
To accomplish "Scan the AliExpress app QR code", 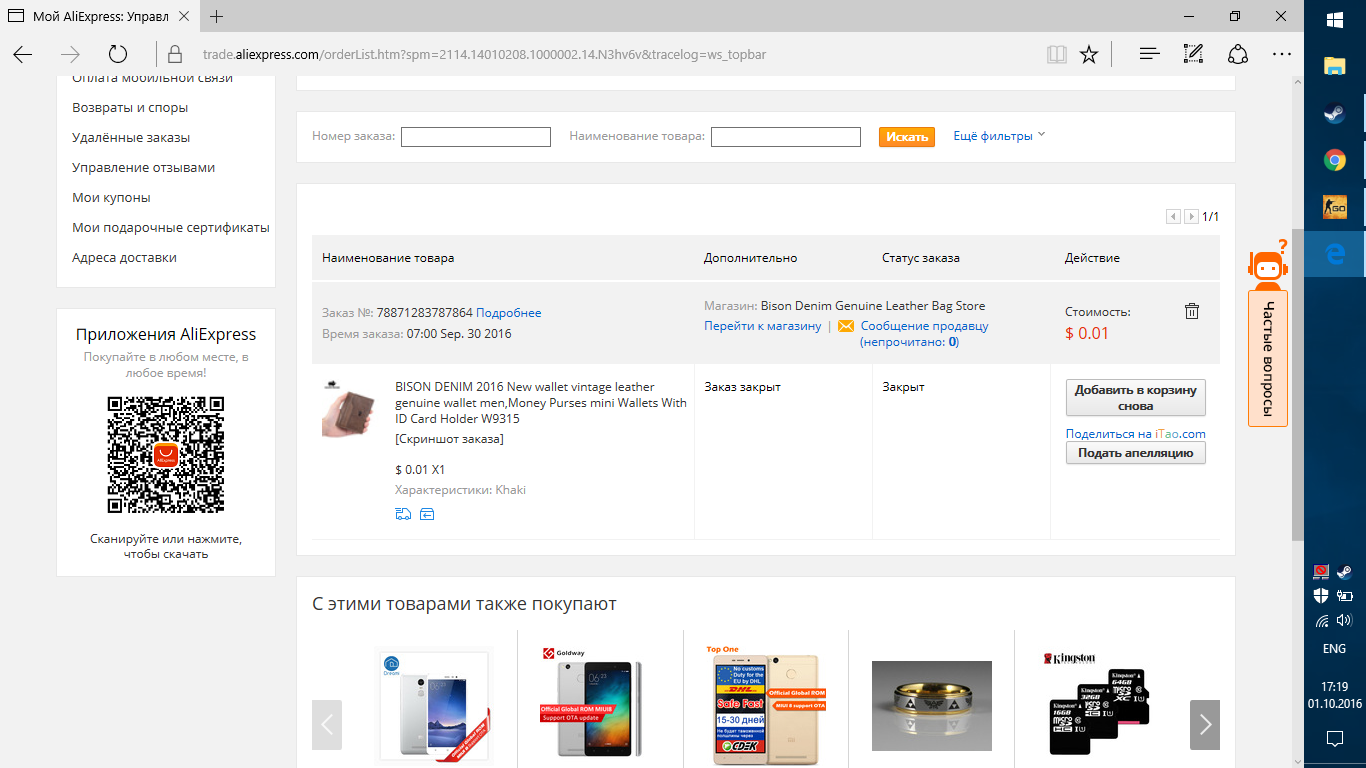I will [x=166, y=455].
